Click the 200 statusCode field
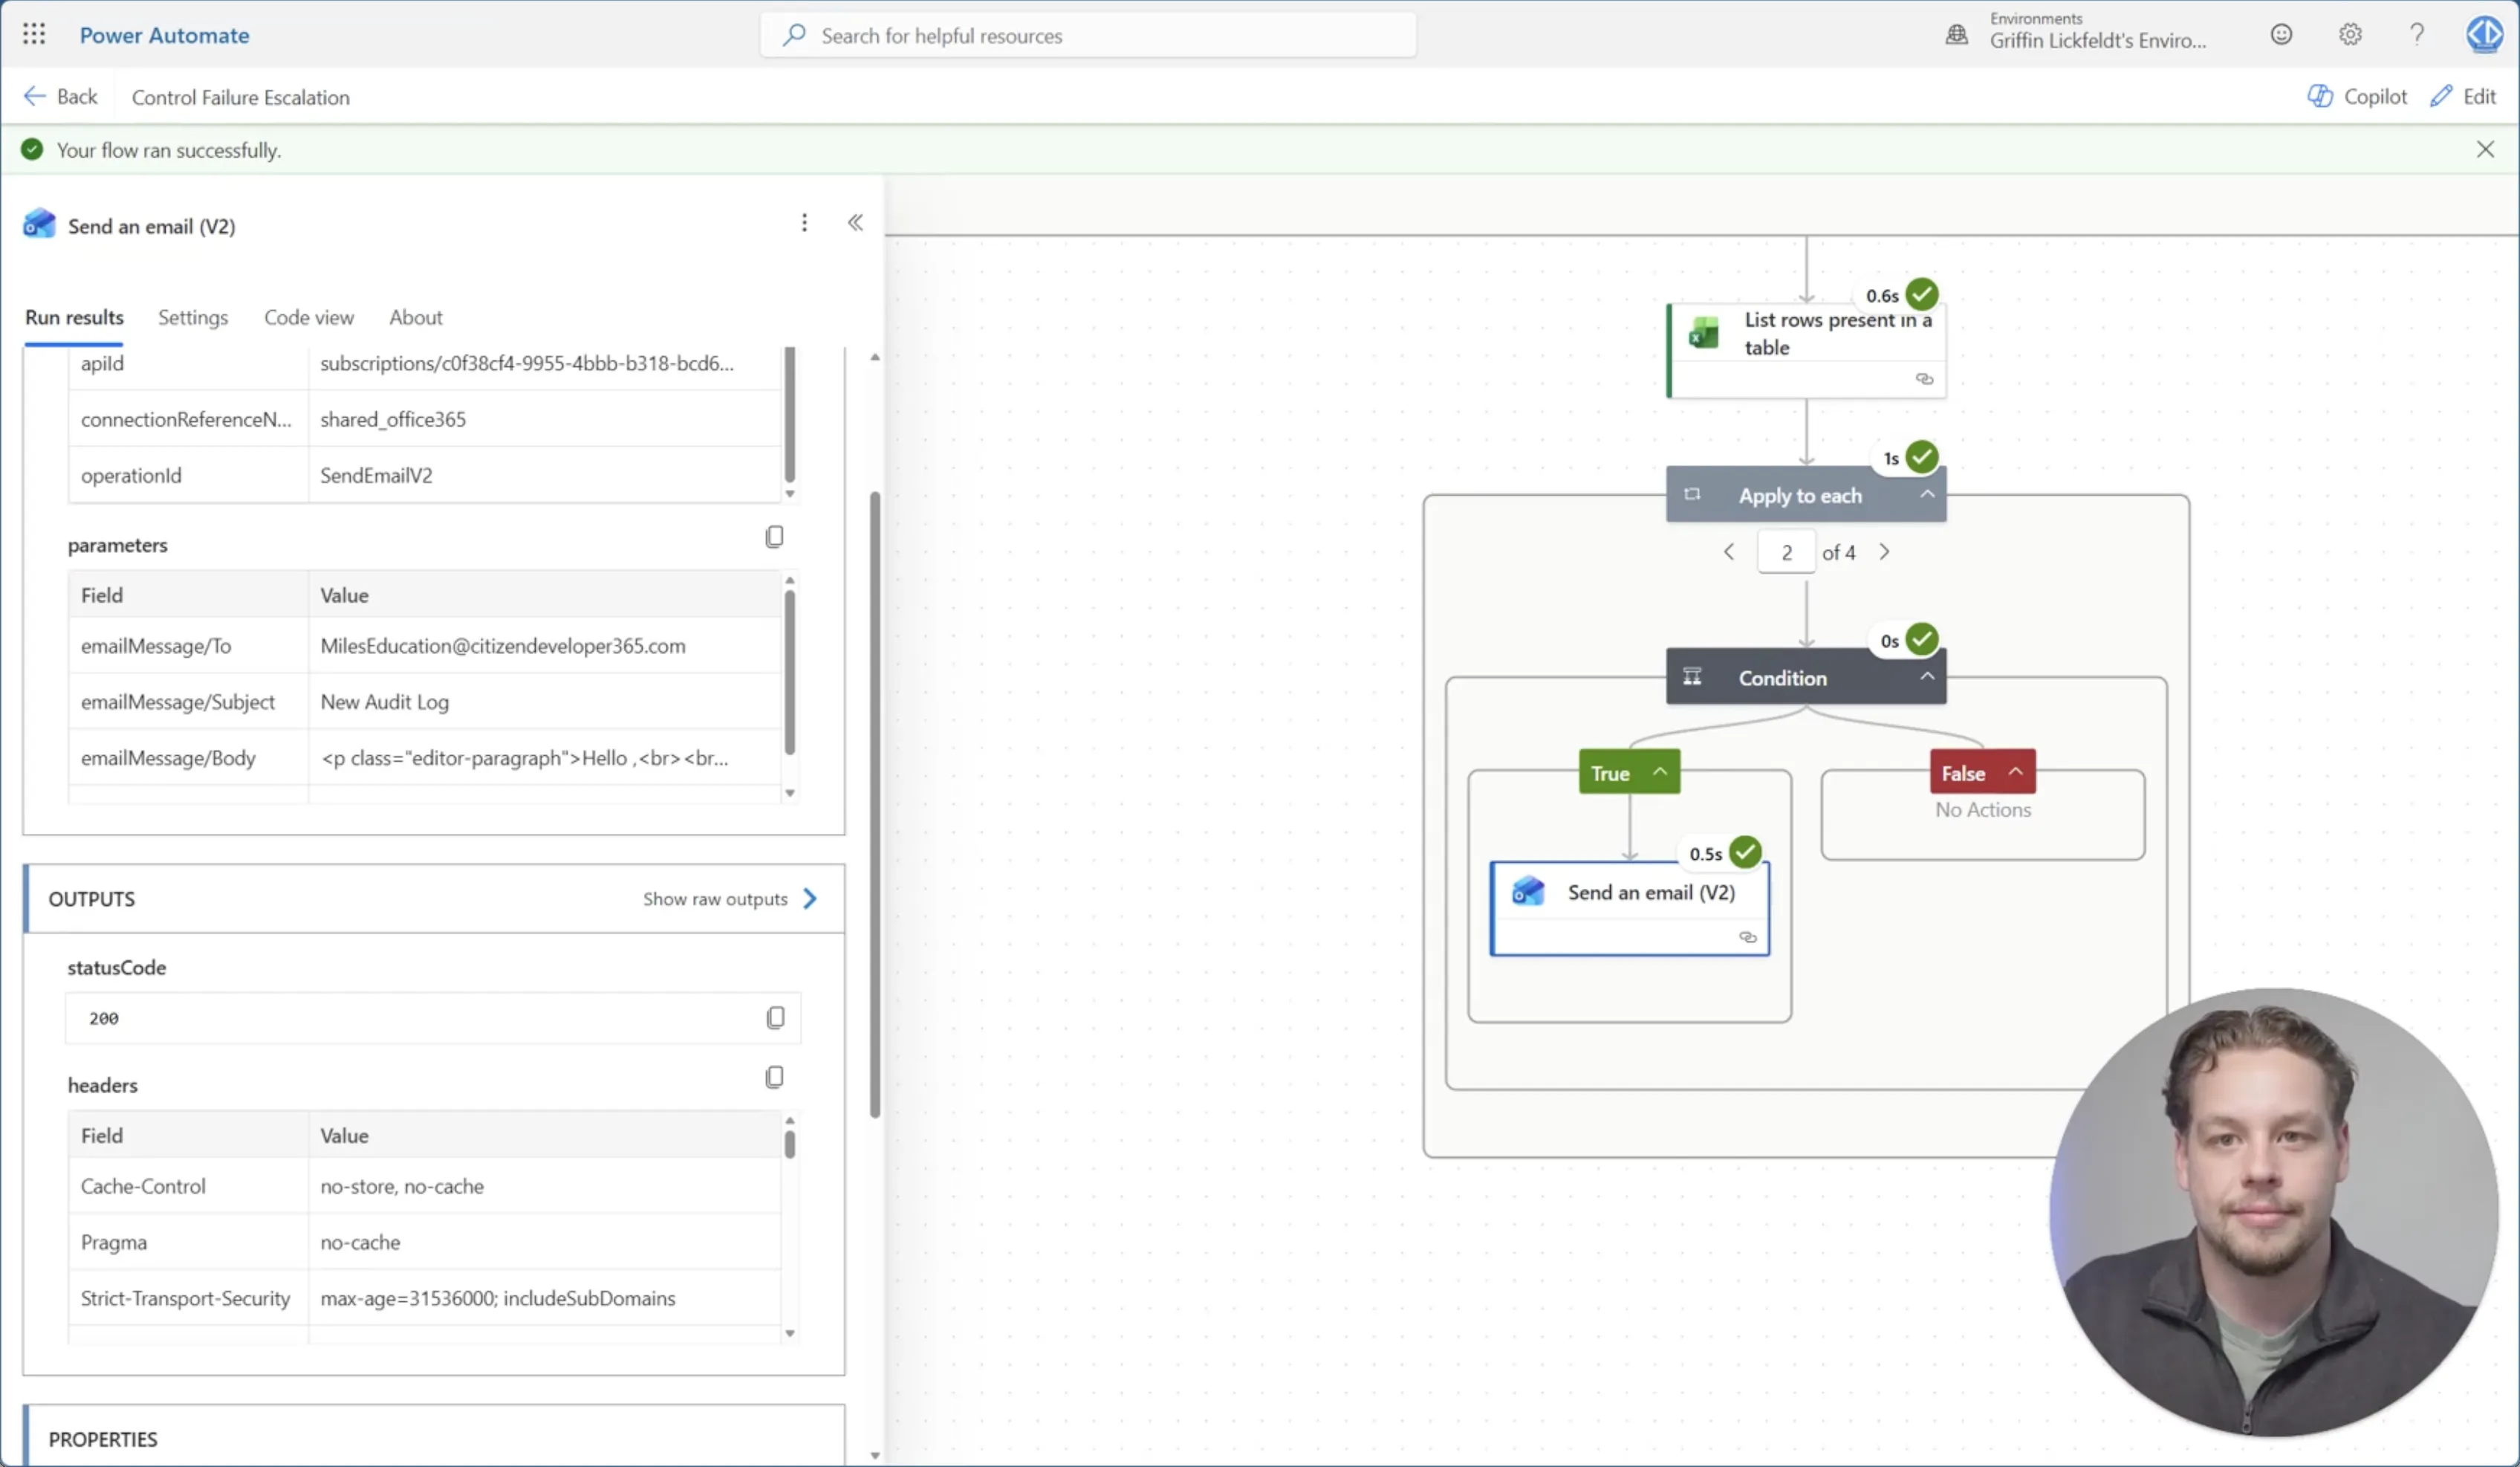This screenshot has width=2520, height=1467. point(433,1017)
